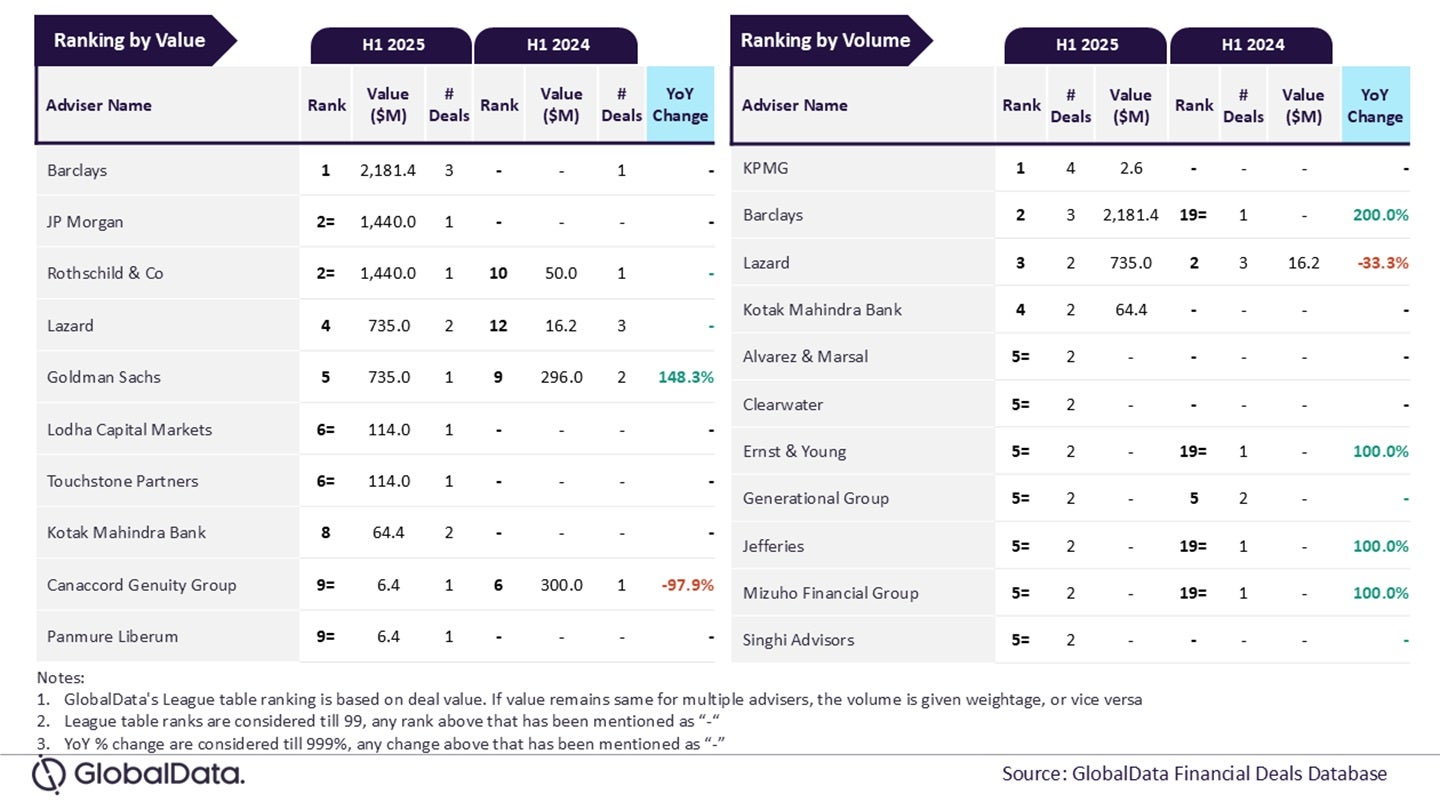
Task: Click the Adviser Name column header
Action: [x=99, y=104]
